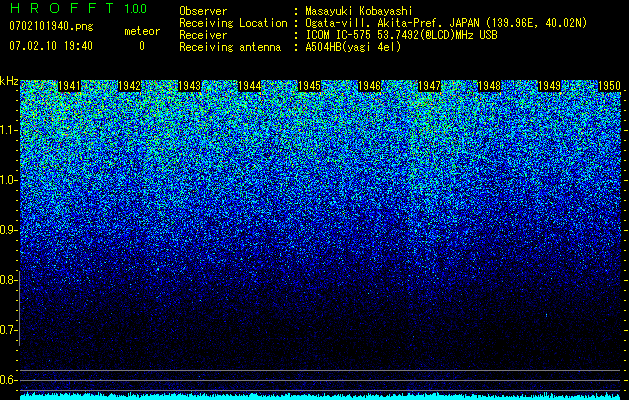Click the 1.1 frequency axis label
Screen dimensions: 629x400
pos(8,130)
